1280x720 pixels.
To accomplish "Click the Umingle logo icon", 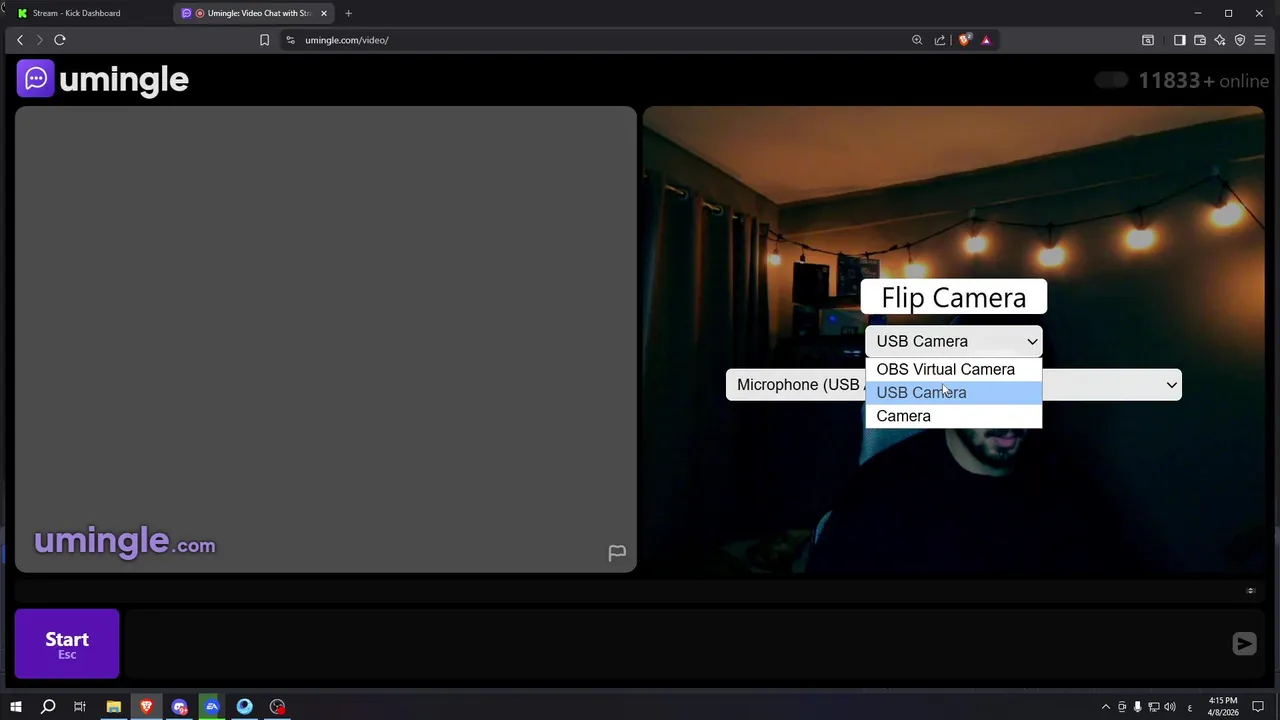I will 36,79.
